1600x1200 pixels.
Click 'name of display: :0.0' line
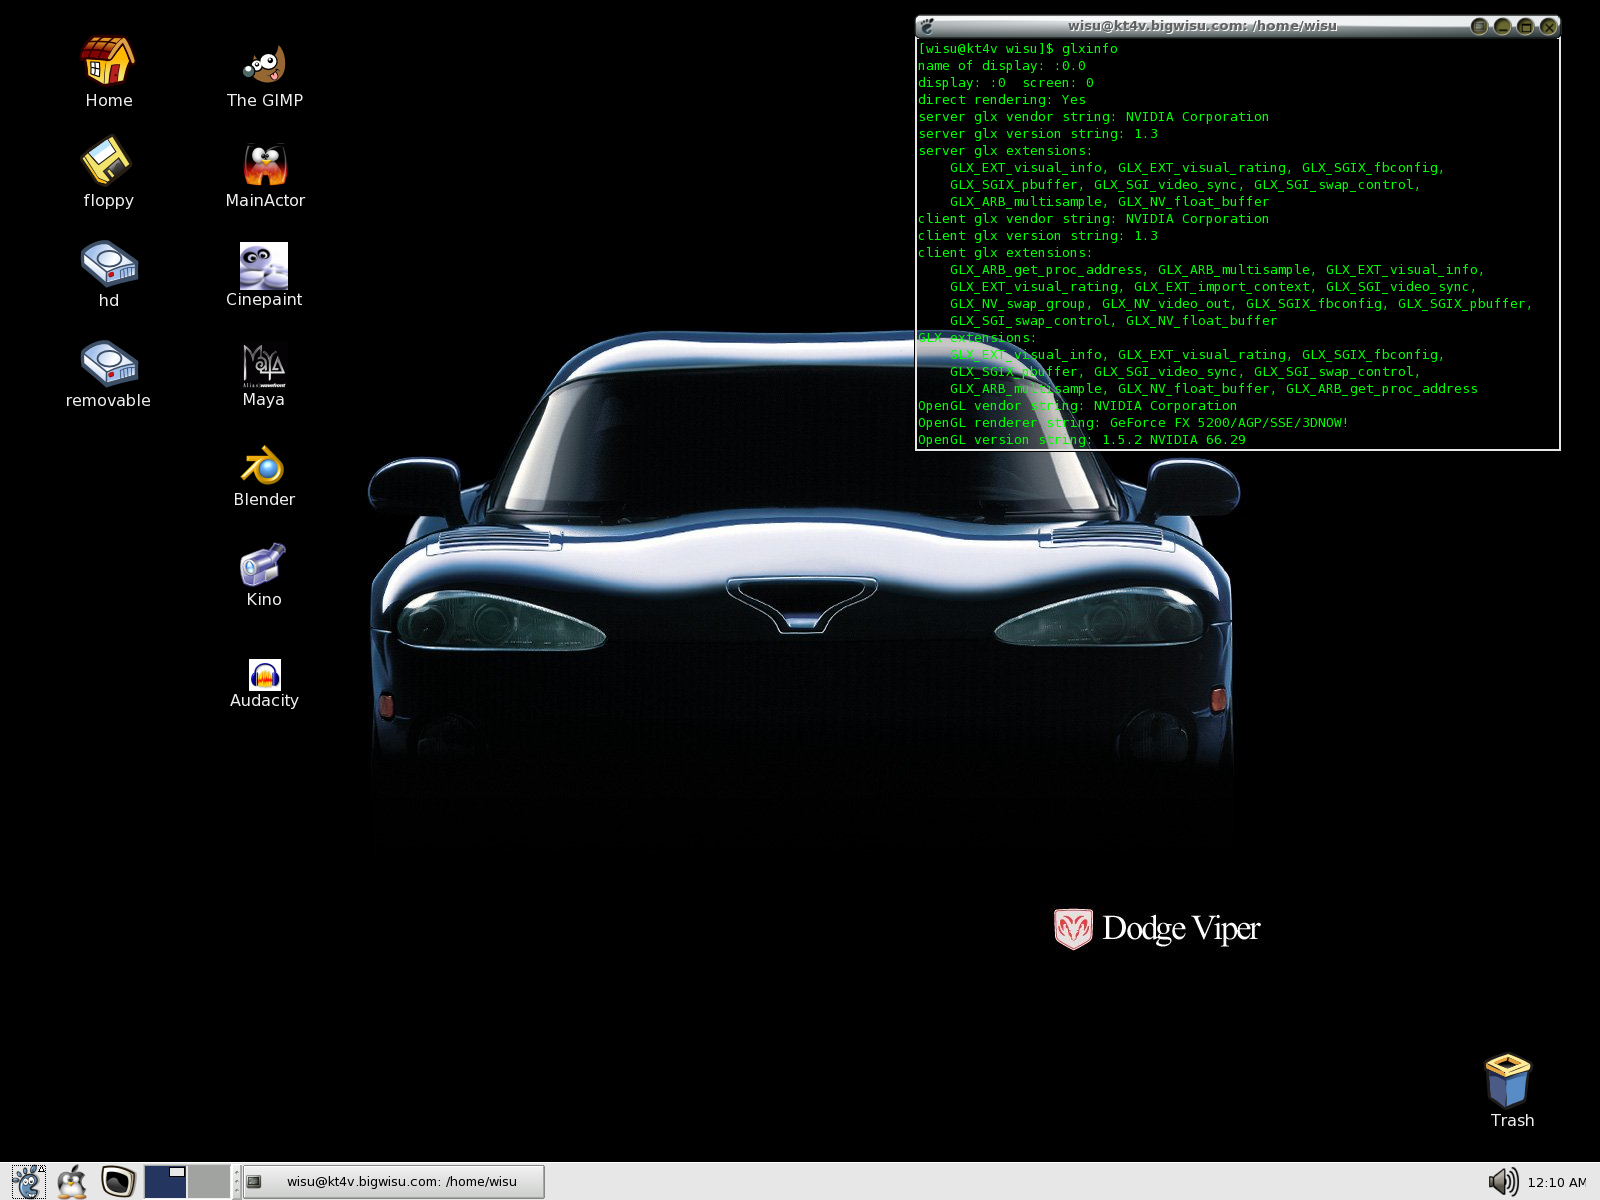click(1002, 65)
